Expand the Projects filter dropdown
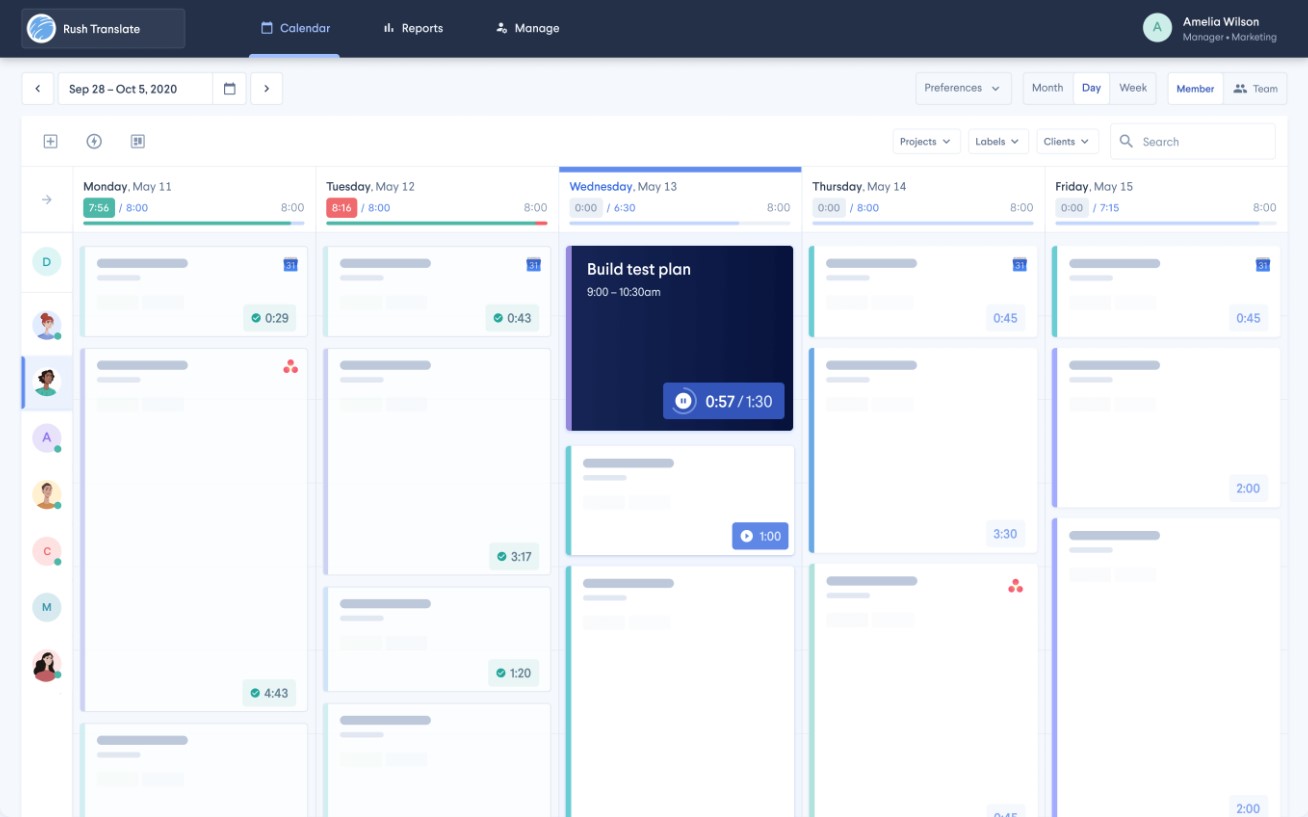This screenshot has width=1308, height=817. 926,141
